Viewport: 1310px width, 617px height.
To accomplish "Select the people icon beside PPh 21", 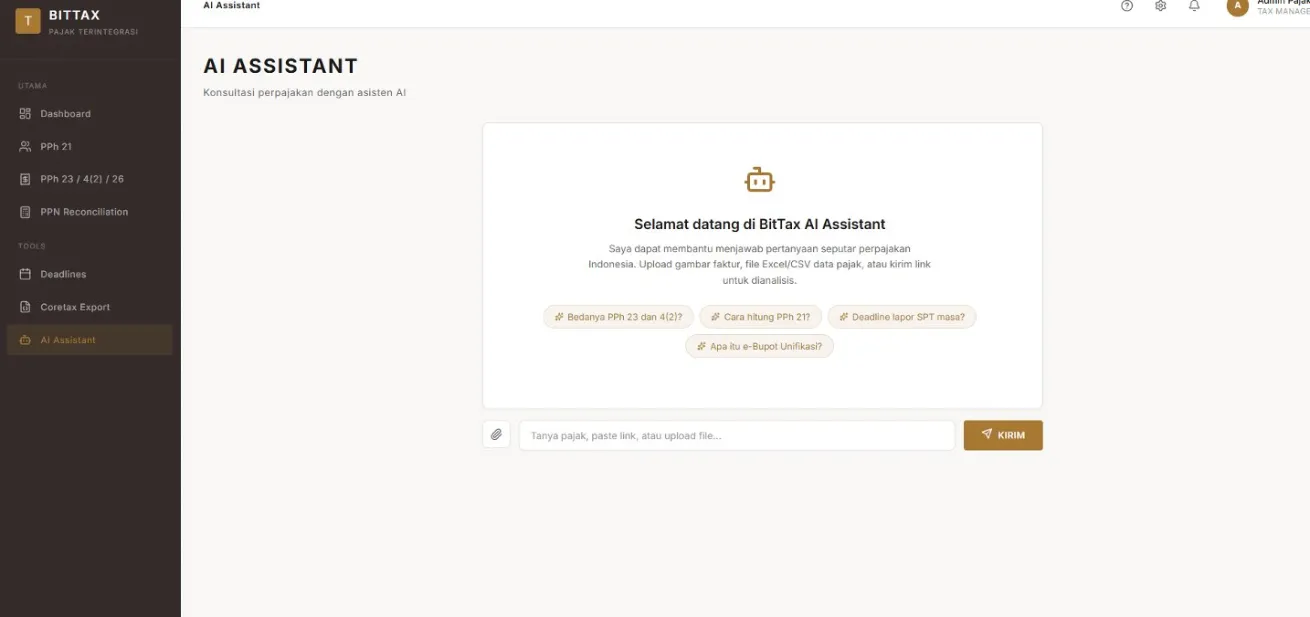I will tap(25, 147).
